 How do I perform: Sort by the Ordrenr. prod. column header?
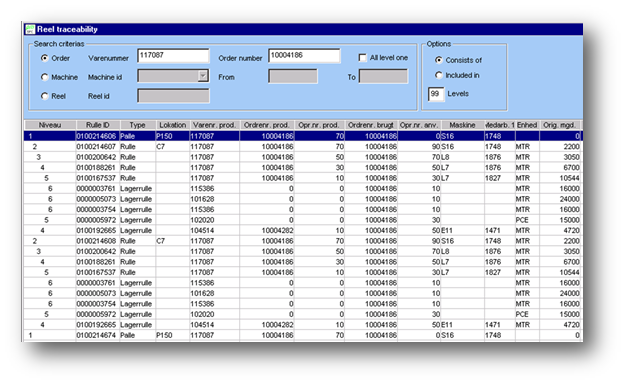coord(267,125)
